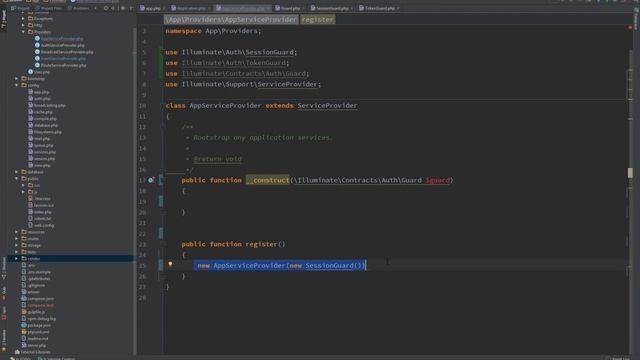Open Version Control tool window in status bar
This screenshot has height=360, width=640.
56,358
